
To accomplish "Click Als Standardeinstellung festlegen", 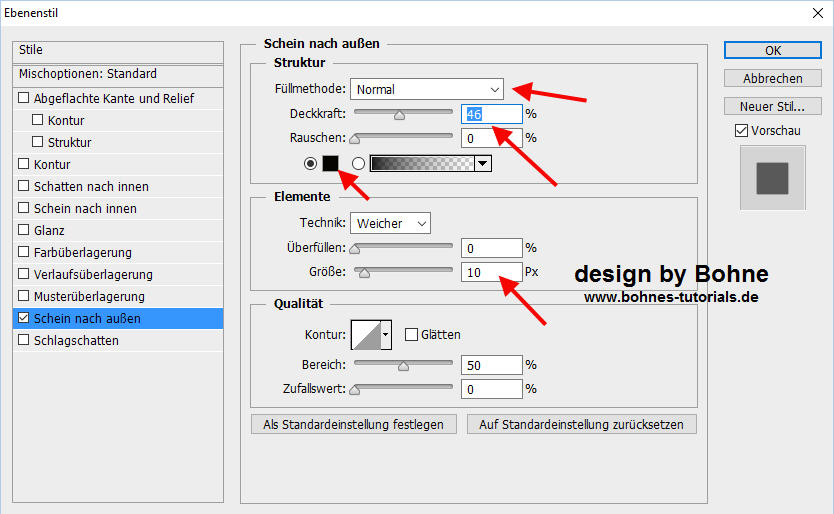I will pyautogui.click(x=354, y=424).
